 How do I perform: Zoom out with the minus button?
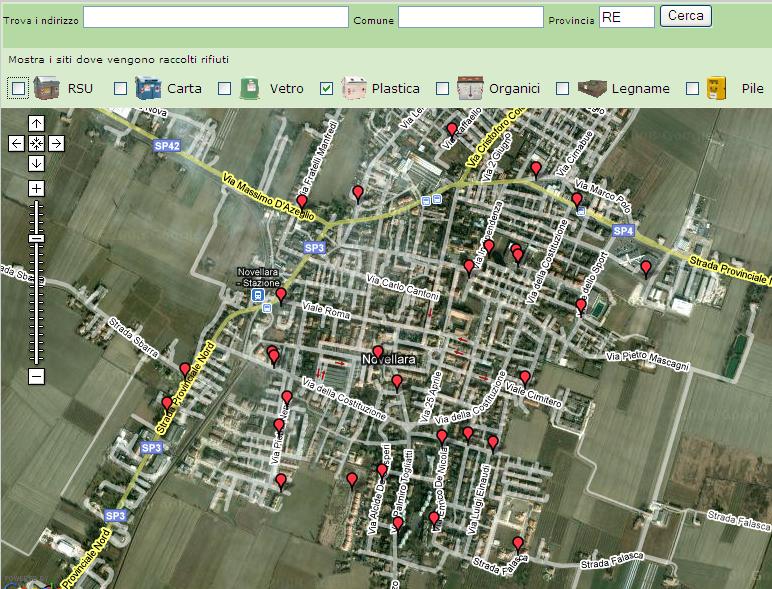pyautogui.click(x=36, y=376)
